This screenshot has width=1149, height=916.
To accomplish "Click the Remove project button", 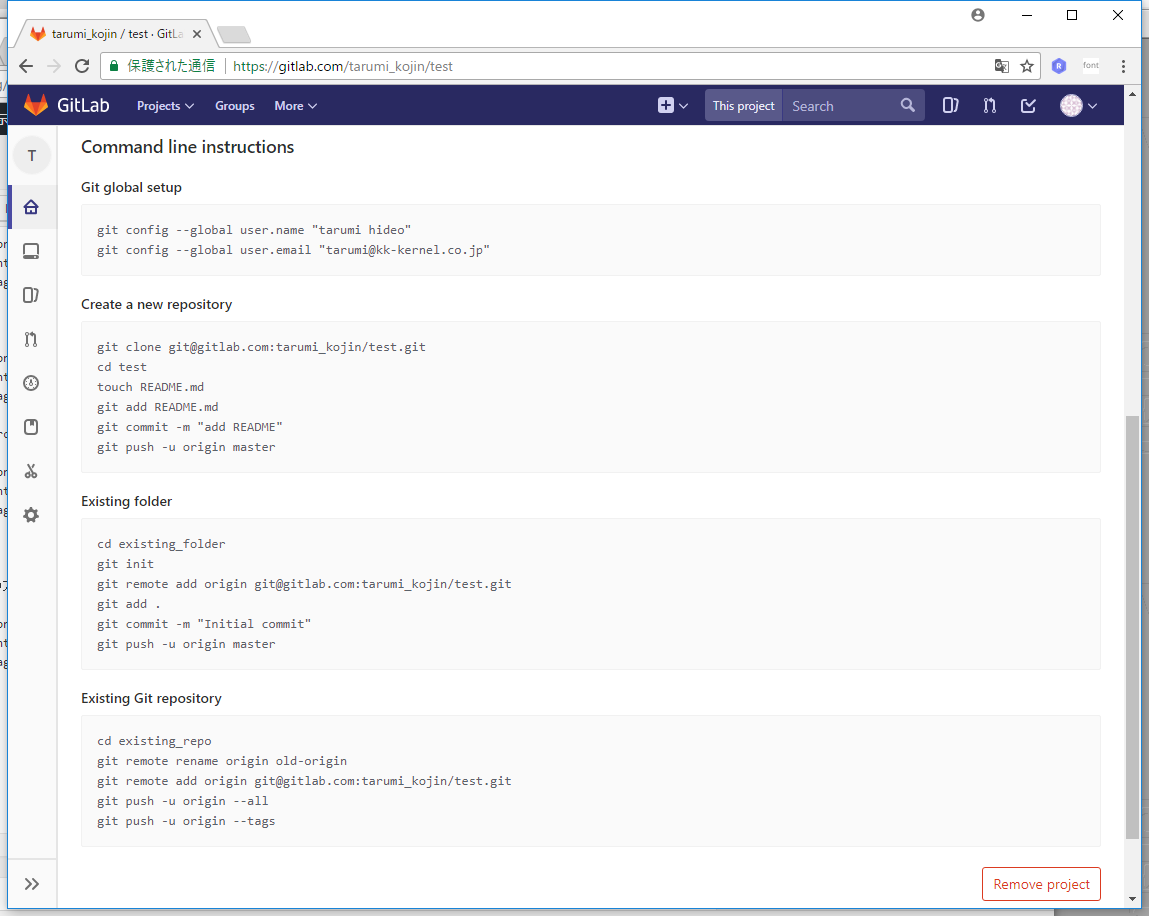I will (1041, 884).
